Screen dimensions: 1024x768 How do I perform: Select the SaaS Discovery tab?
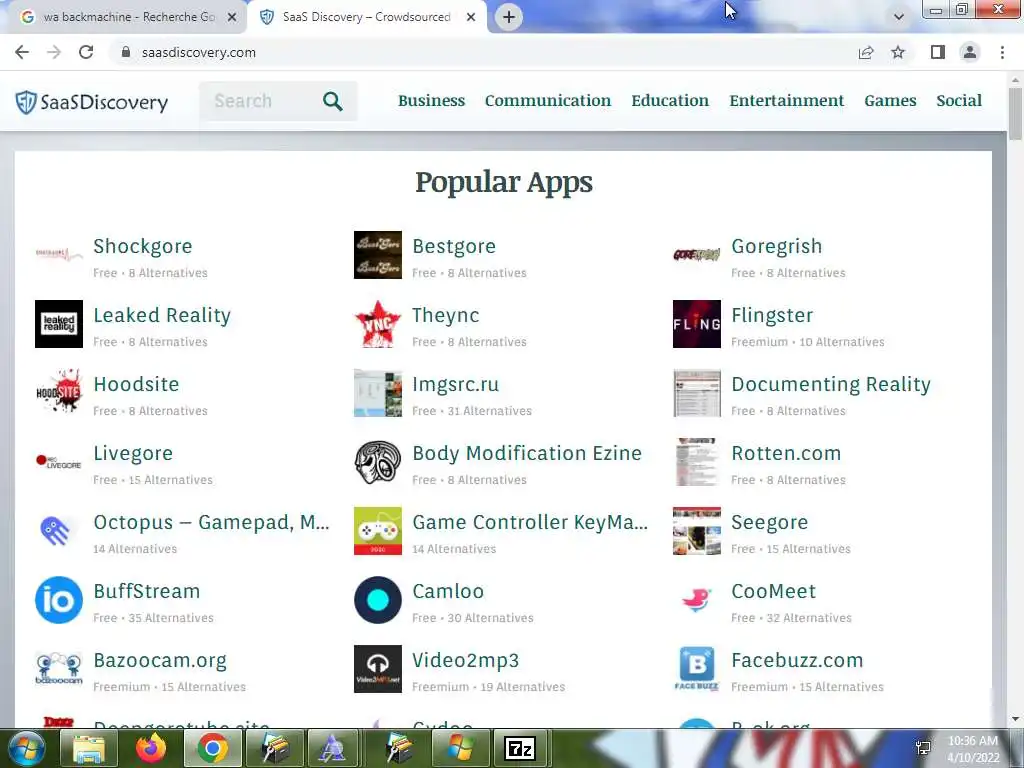pyautogui.click(x=366, y=17)
